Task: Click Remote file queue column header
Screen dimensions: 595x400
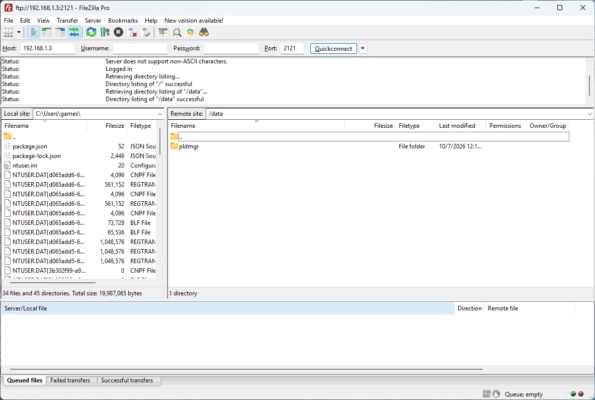Action: click(530, 309)
